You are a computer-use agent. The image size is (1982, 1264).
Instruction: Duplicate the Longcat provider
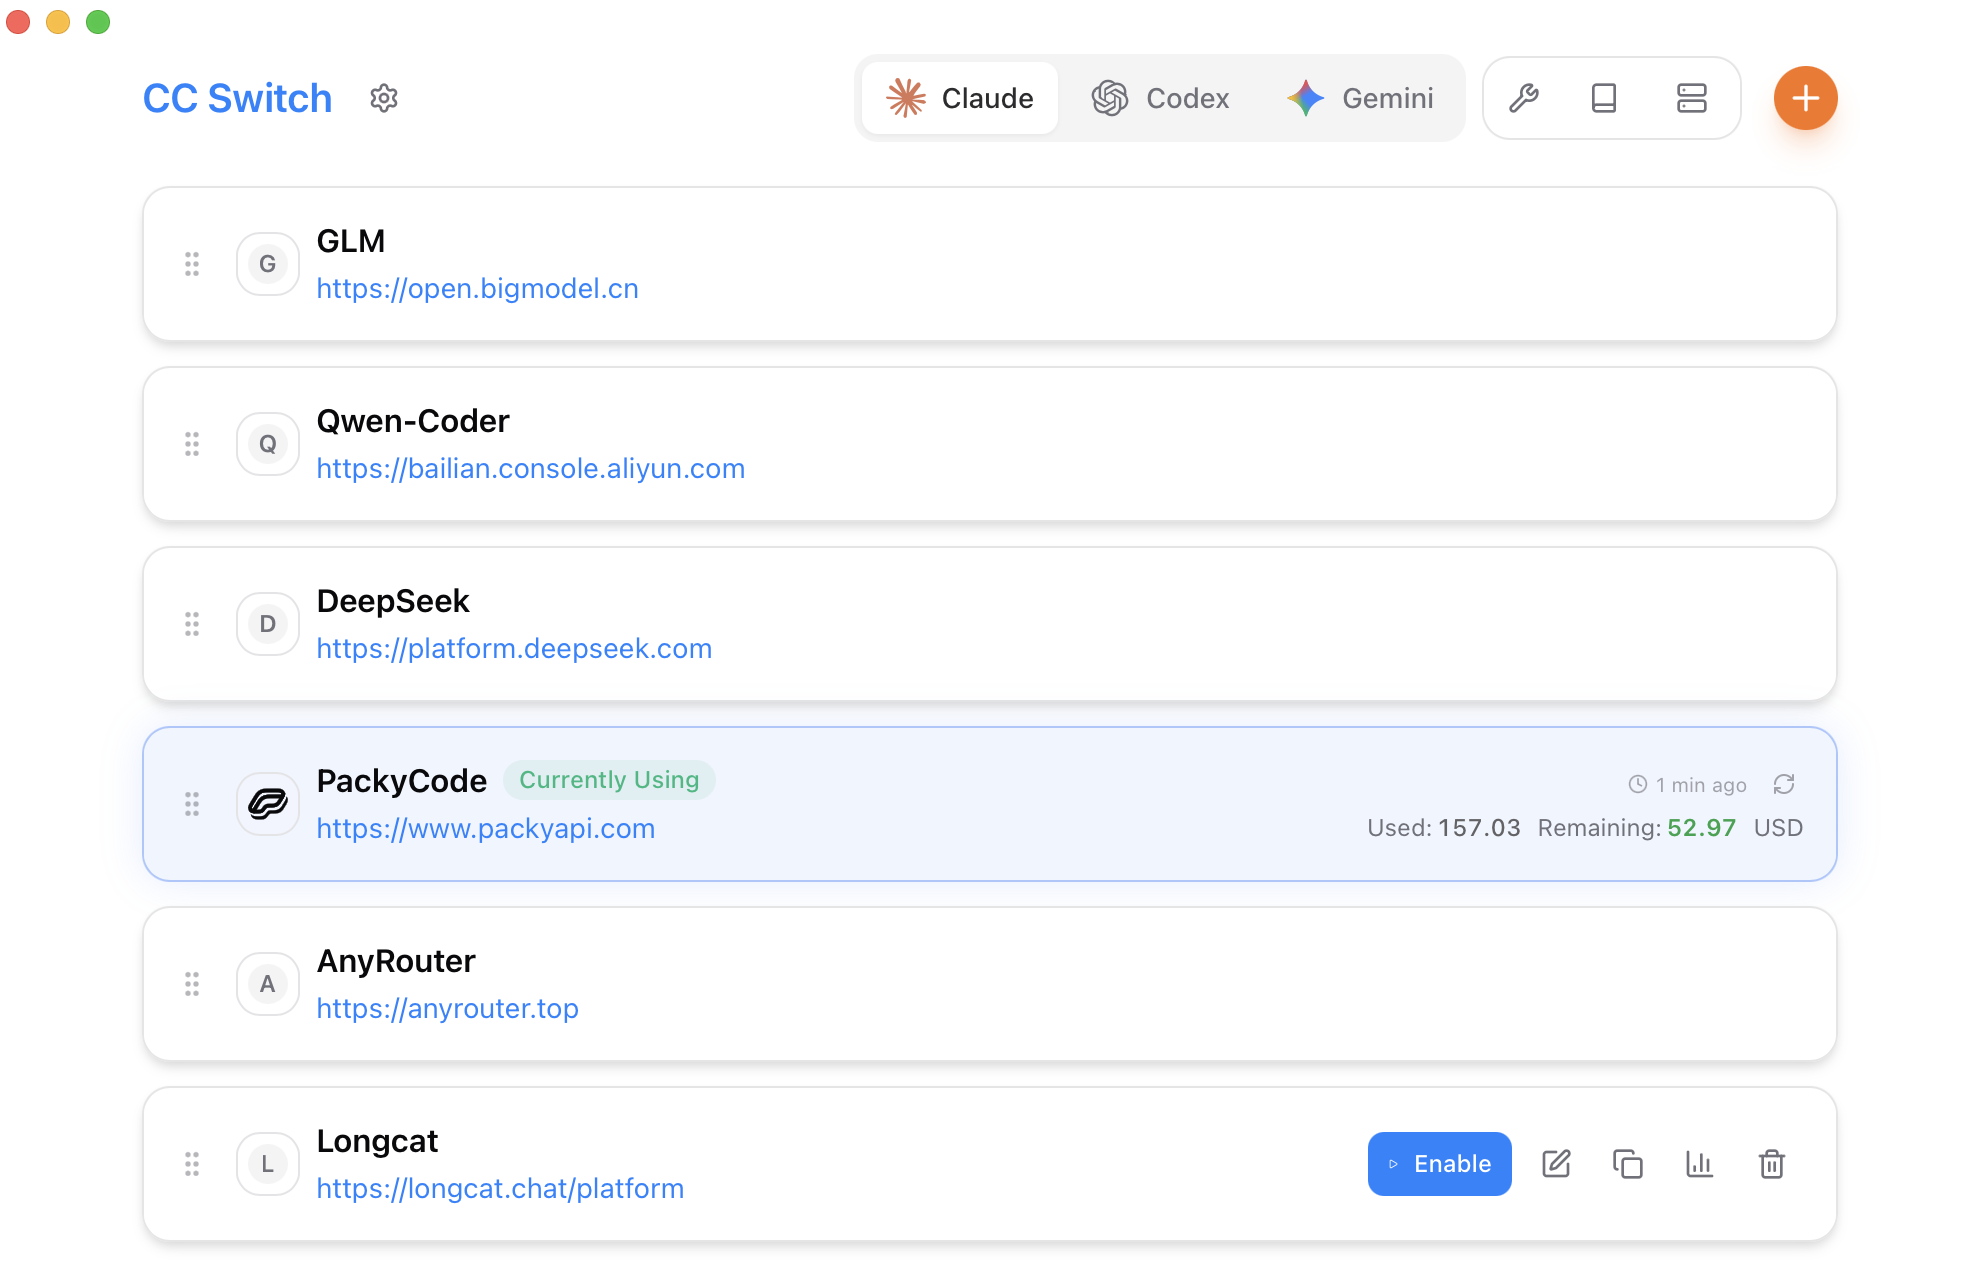point(1628,1164)
